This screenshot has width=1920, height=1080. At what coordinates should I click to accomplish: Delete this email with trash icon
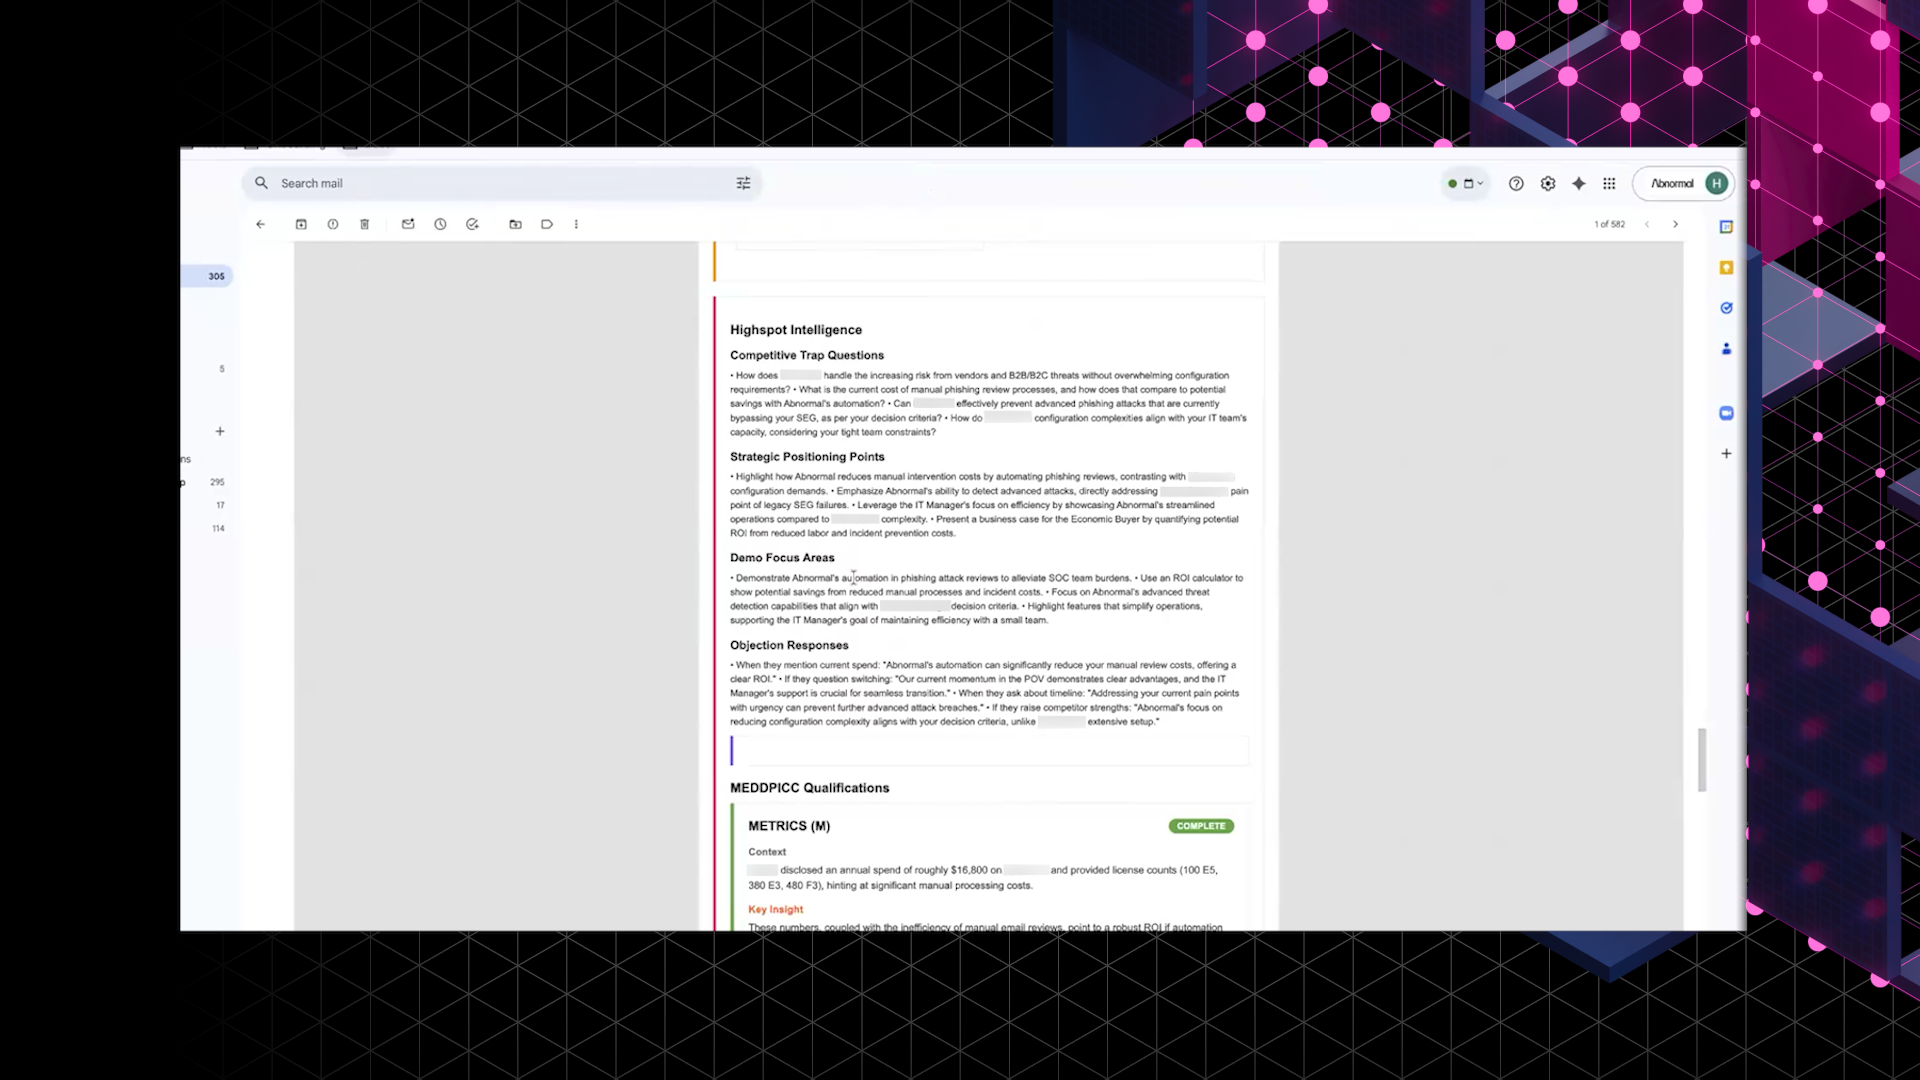[x=365, y=224]
